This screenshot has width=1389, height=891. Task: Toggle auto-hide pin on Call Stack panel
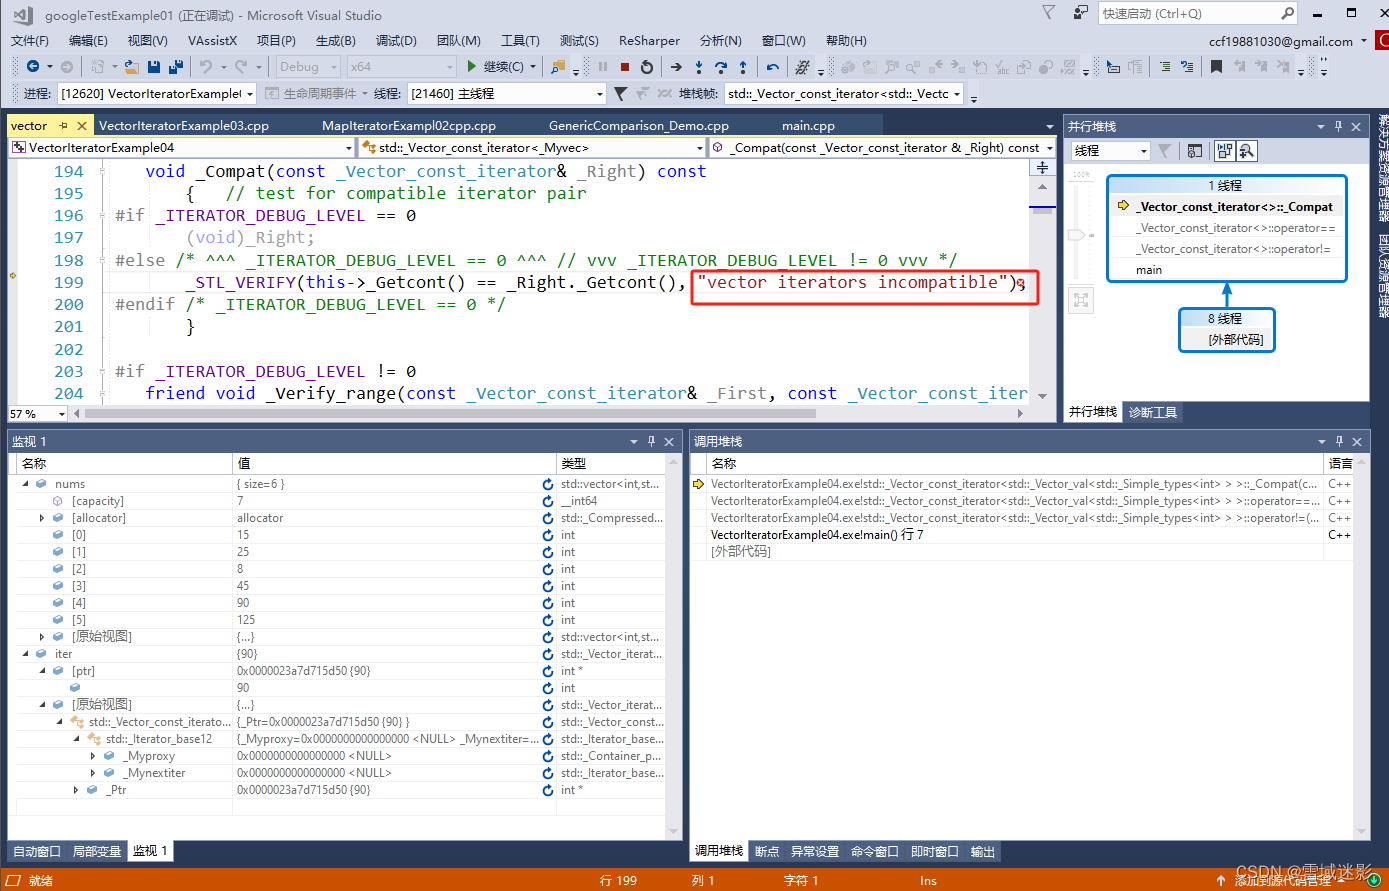[1340, 441]
